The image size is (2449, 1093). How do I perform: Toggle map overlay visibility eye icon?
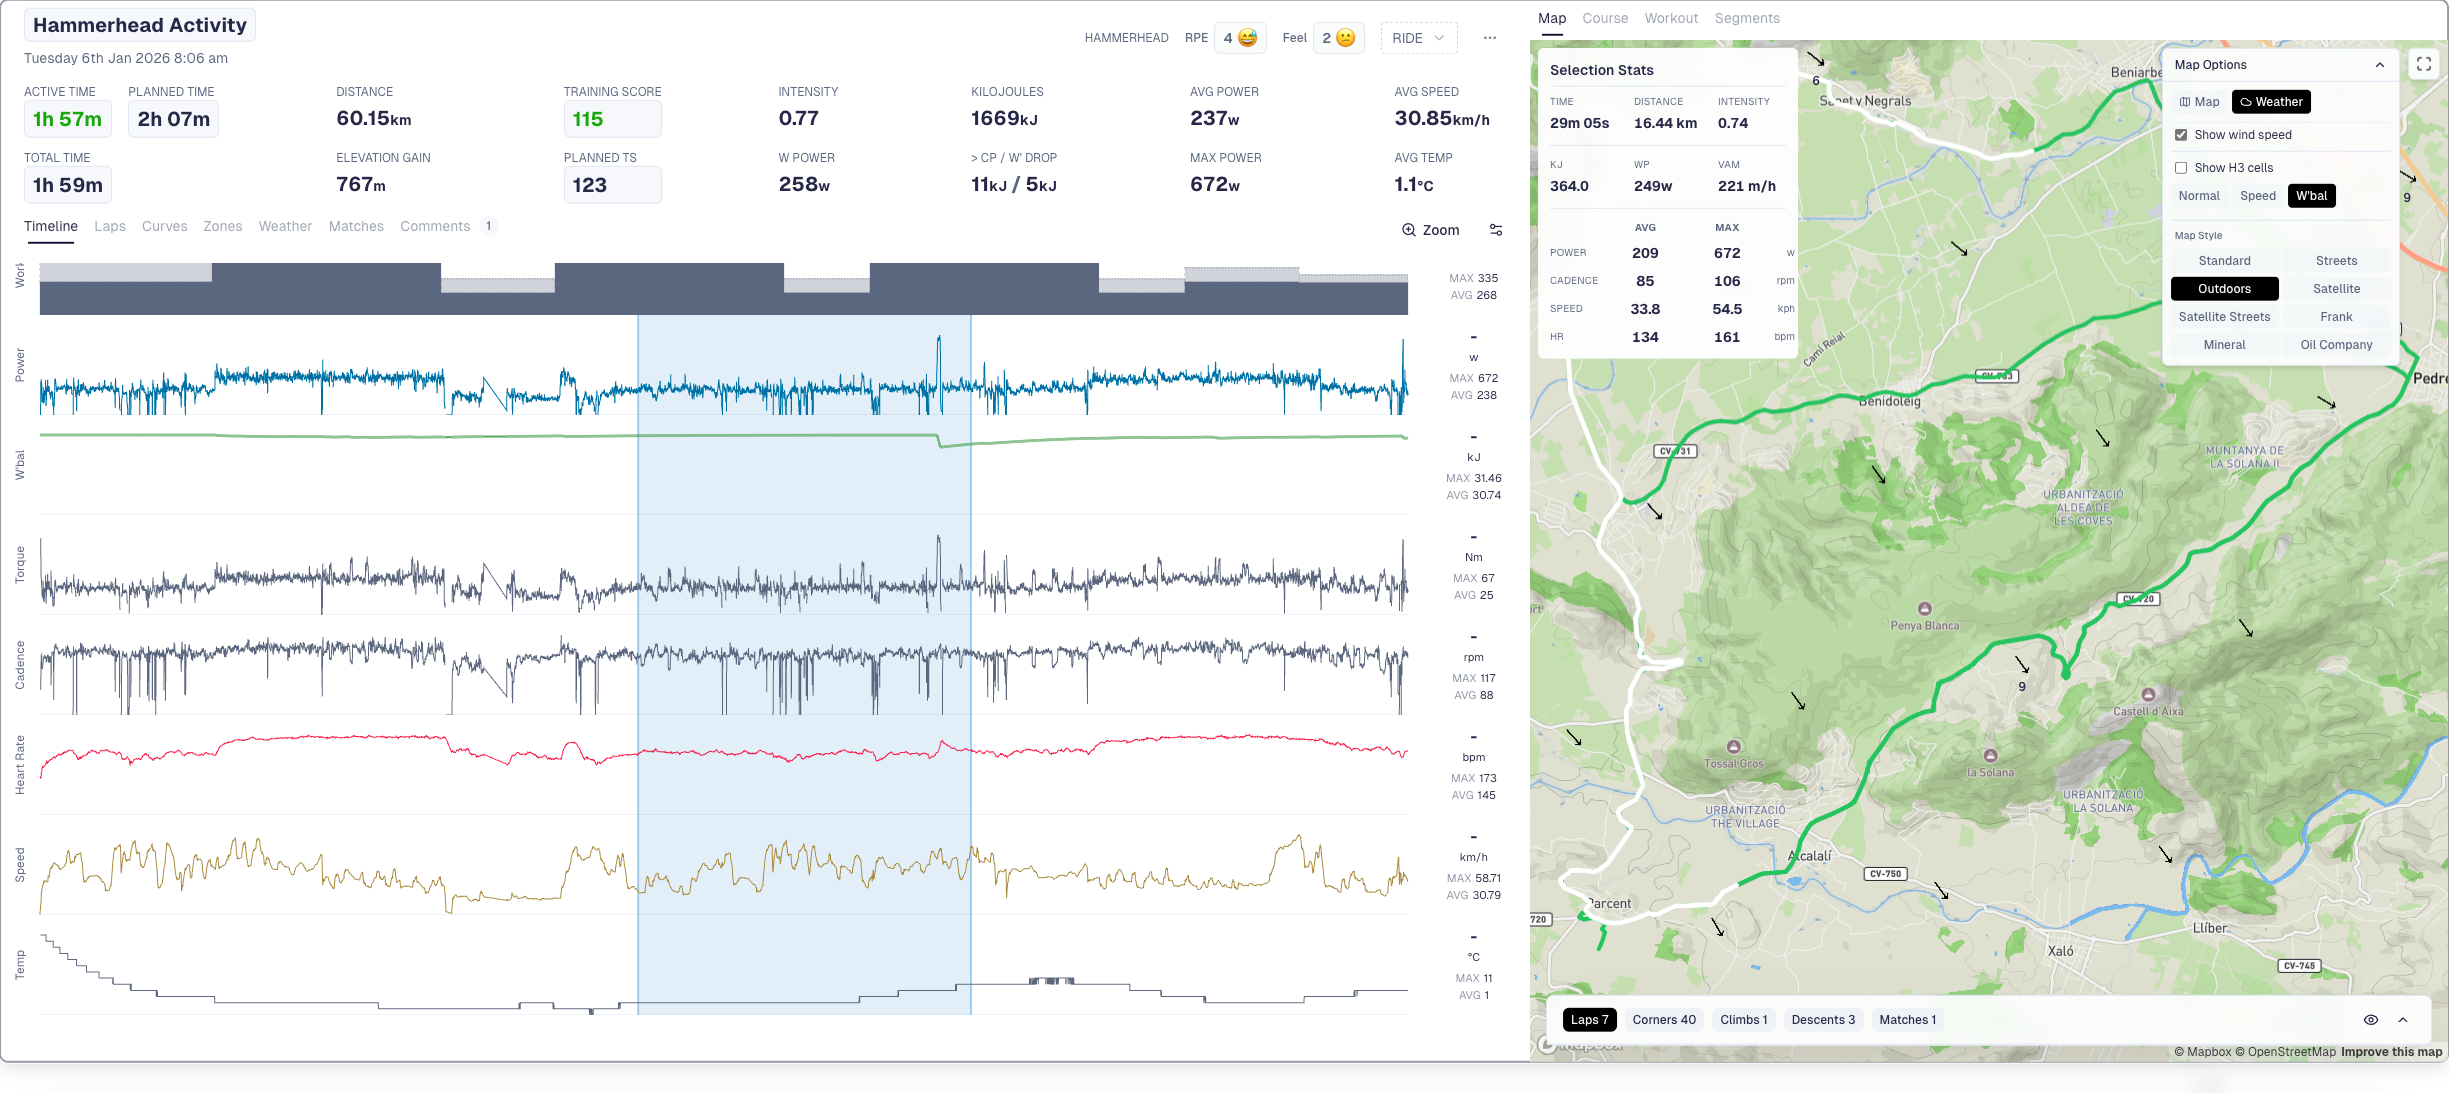click(2371, 1020)
